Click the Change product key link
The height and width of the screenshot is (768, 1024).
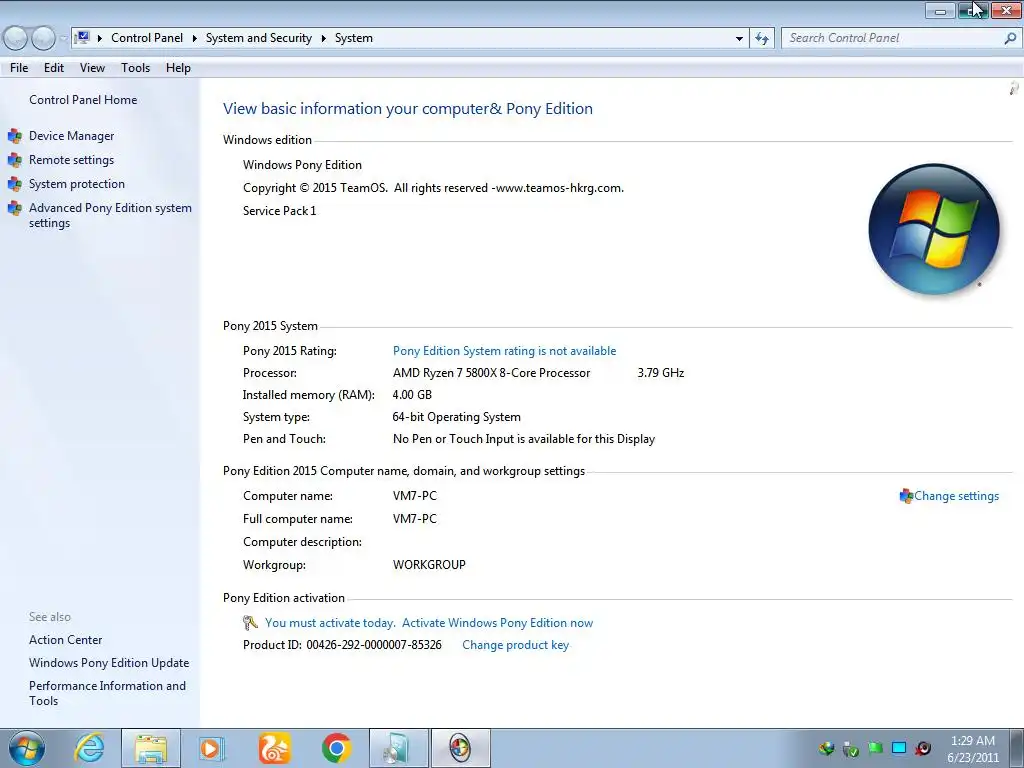click(515, 645)
